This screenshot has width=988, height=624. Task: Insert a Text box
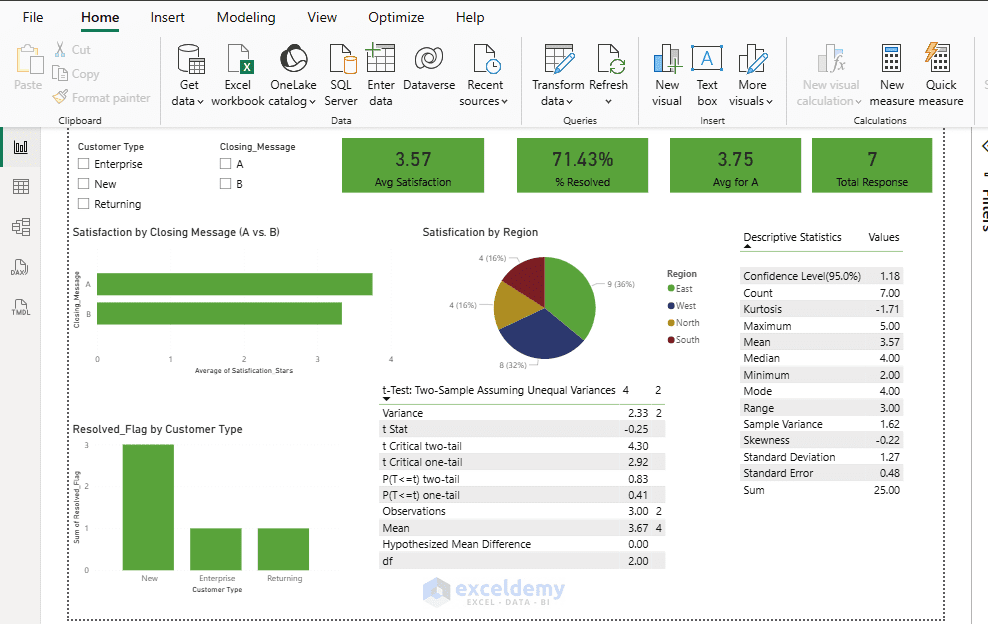pos(707,74)
